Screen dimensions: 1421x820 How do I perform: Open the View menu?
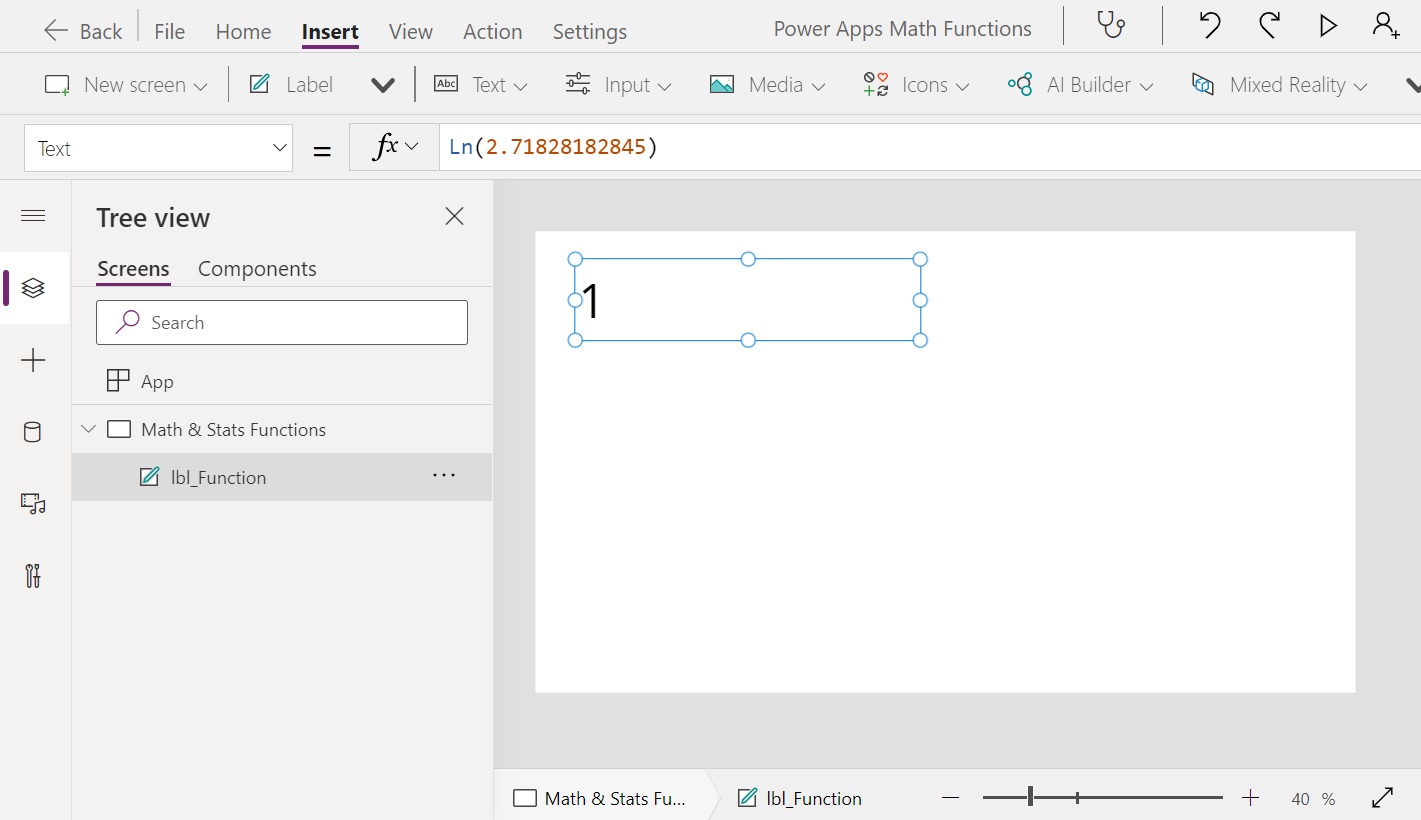pyautogui.click(x=410, y=31)
